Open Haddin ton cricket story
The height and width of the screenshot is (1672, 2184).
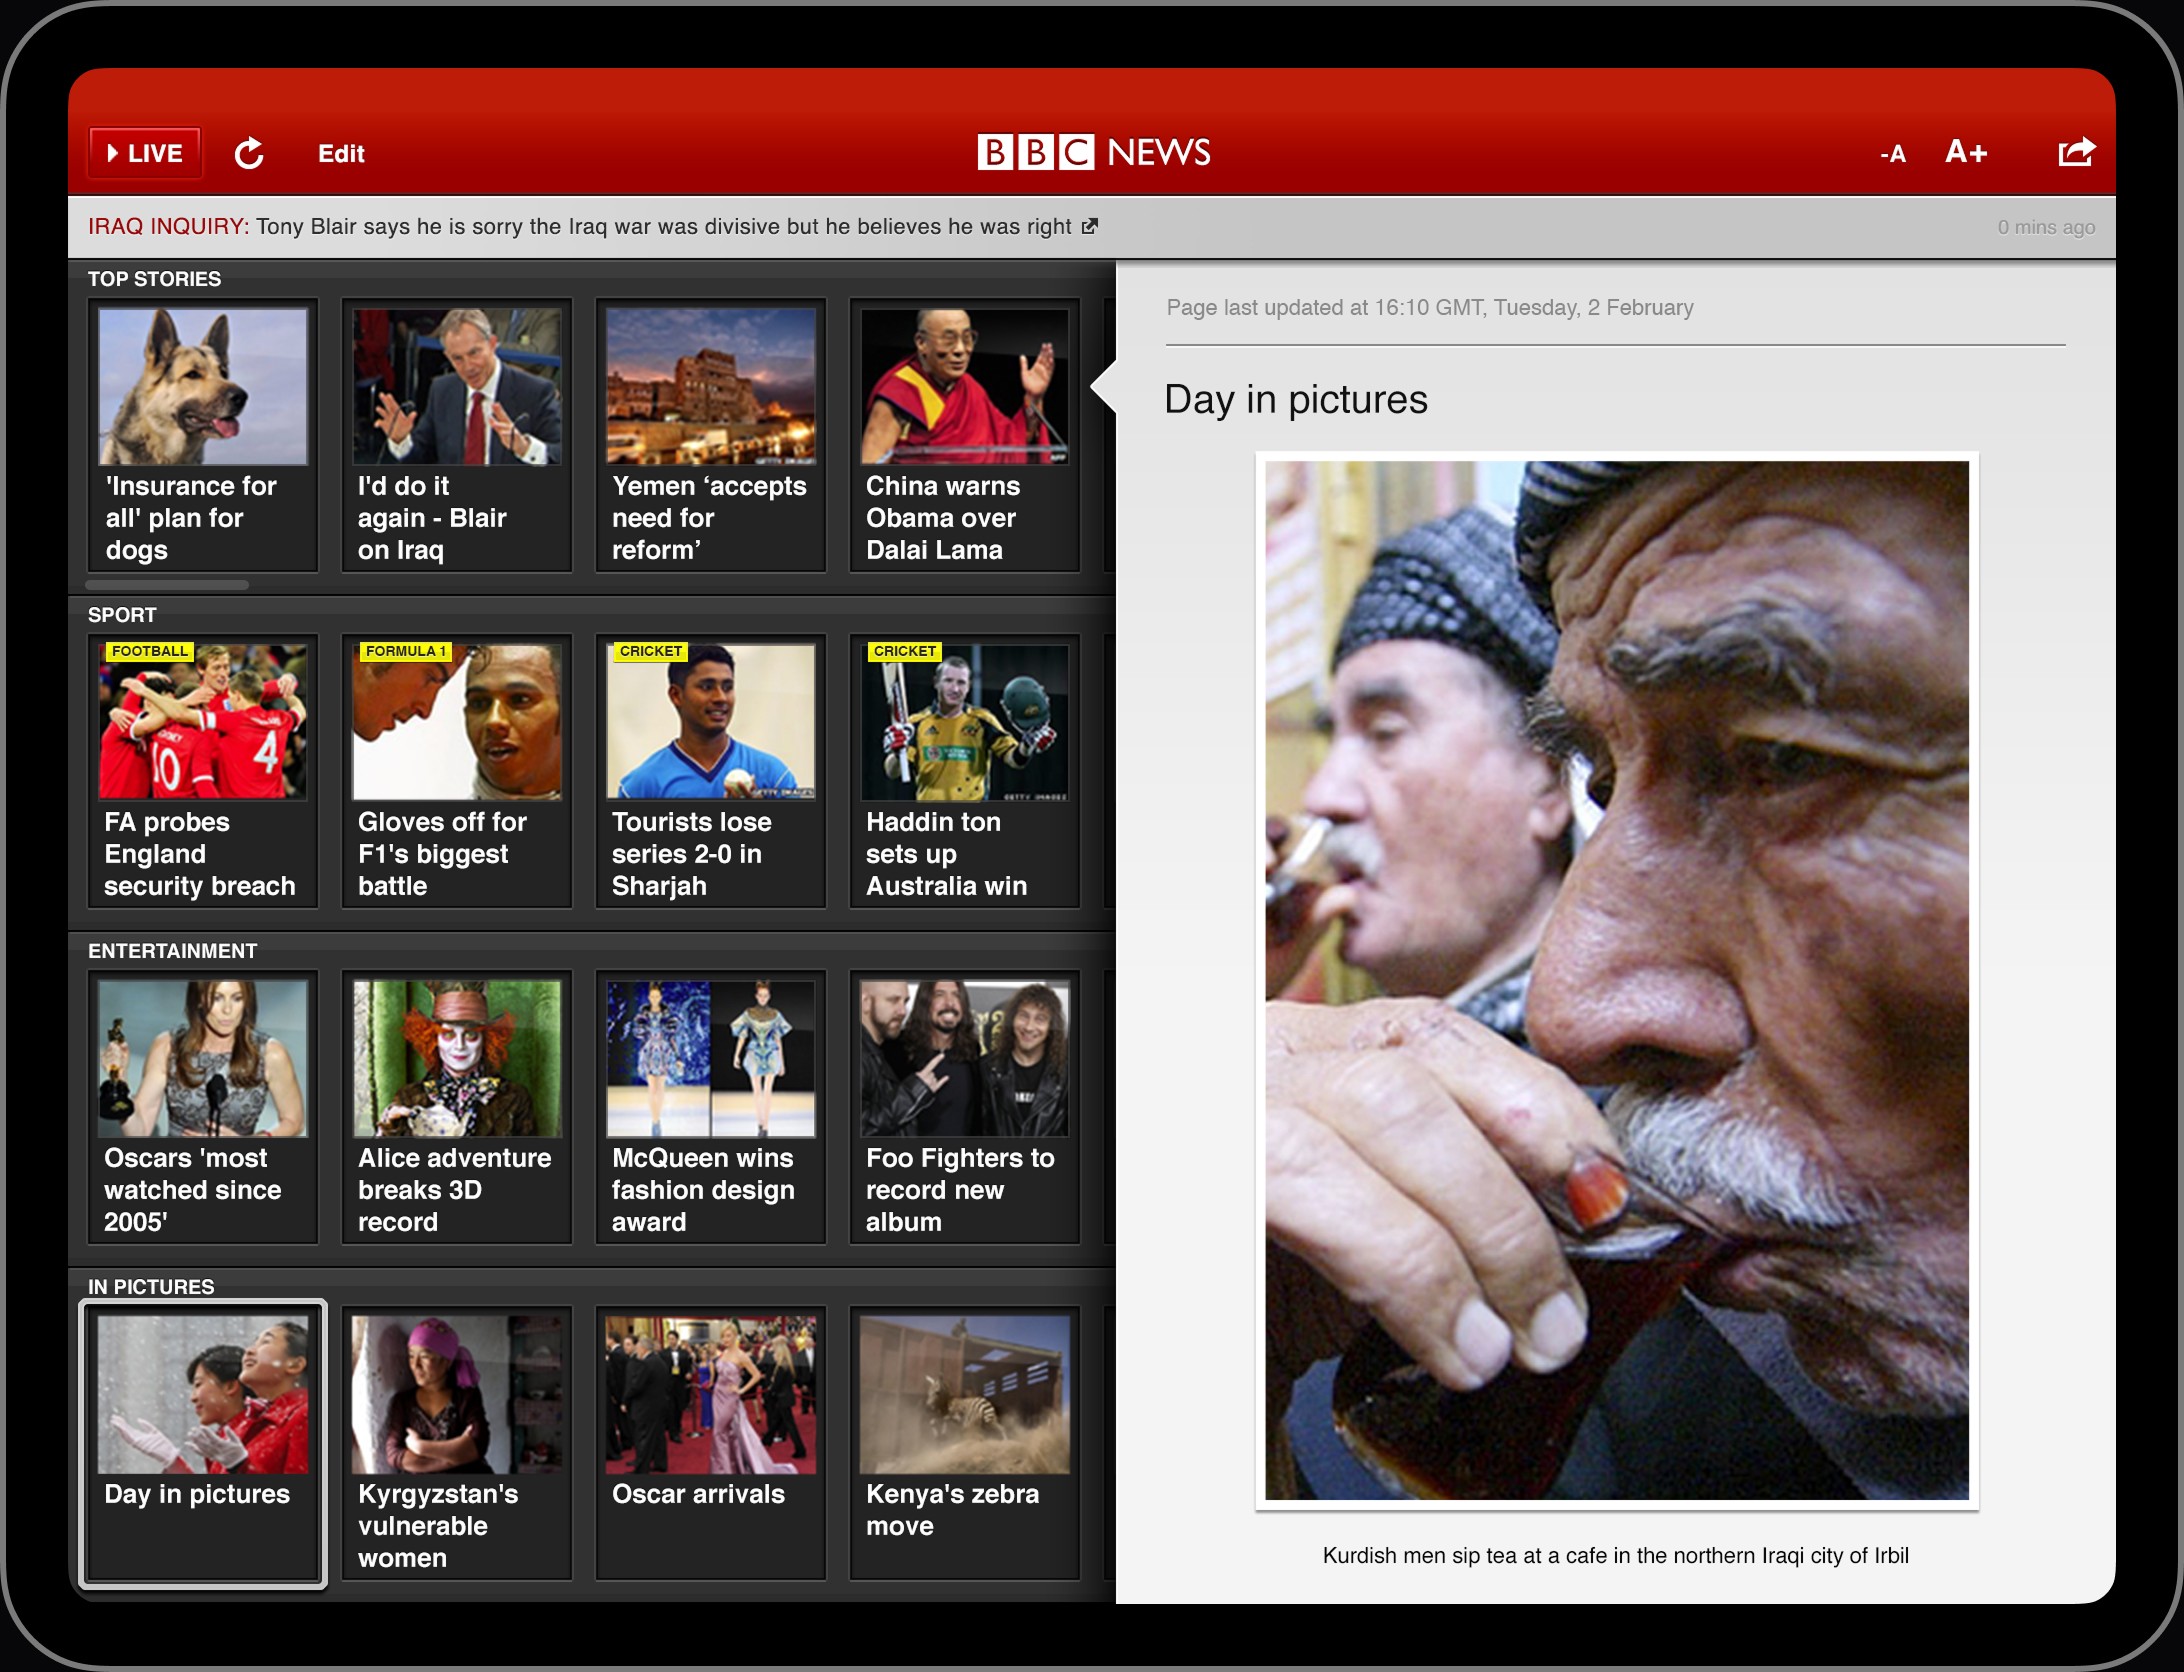point(965,771)
